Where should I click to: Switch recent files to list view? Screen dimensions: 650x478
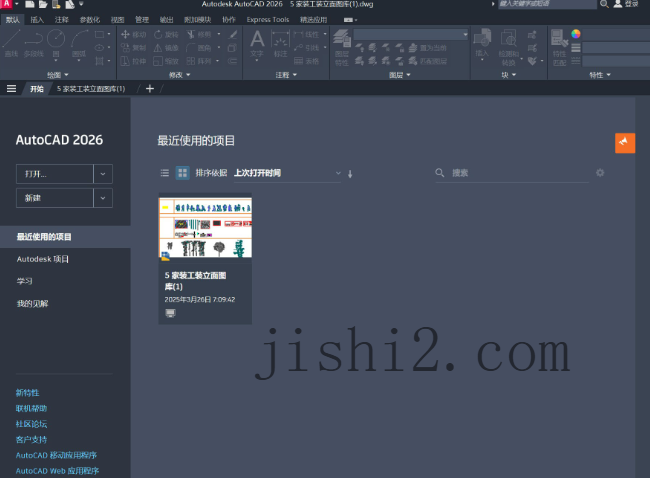pyautogui.click(x=165, y=172)
